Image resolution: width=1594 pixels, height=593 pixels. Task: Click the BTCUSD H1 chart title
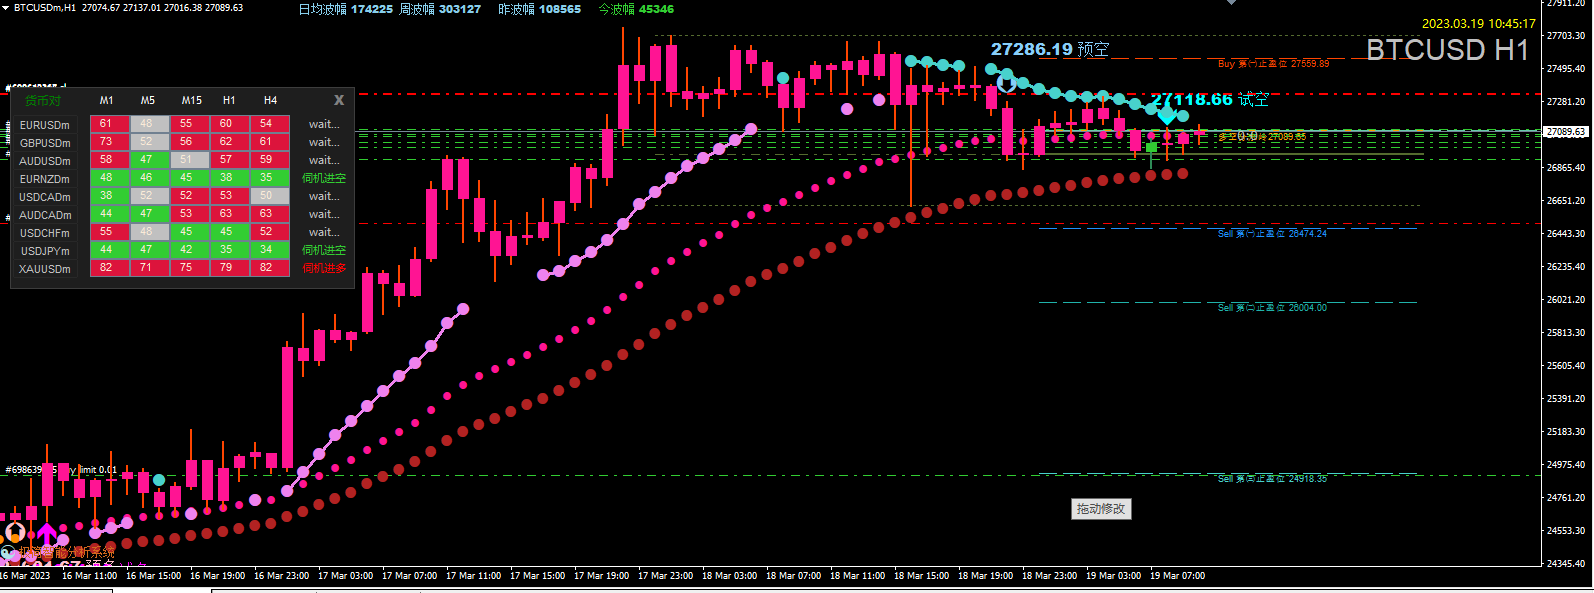pyautogui.click(x=1448, y=50)
